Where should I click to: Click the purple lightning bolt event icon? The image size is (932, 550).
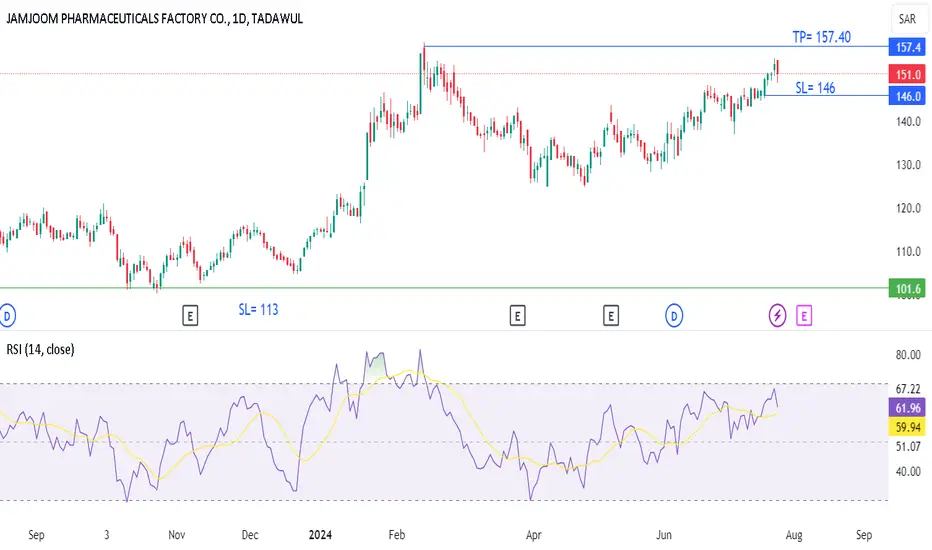coord(777,316)
